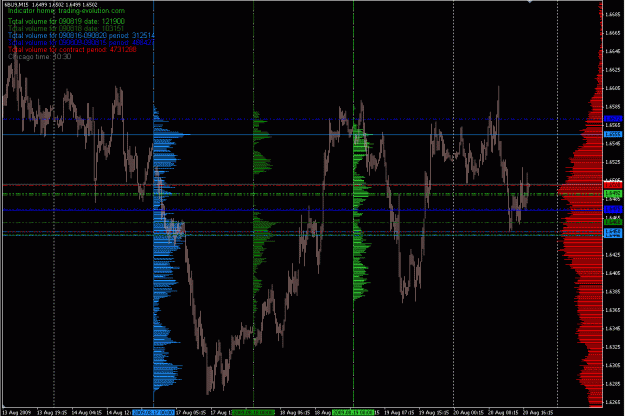This screenshot has height=416, width=625.
Task: Click the 'Chicago time: 10:30' label
Action: pyautogui.click(x=39, y=57)
